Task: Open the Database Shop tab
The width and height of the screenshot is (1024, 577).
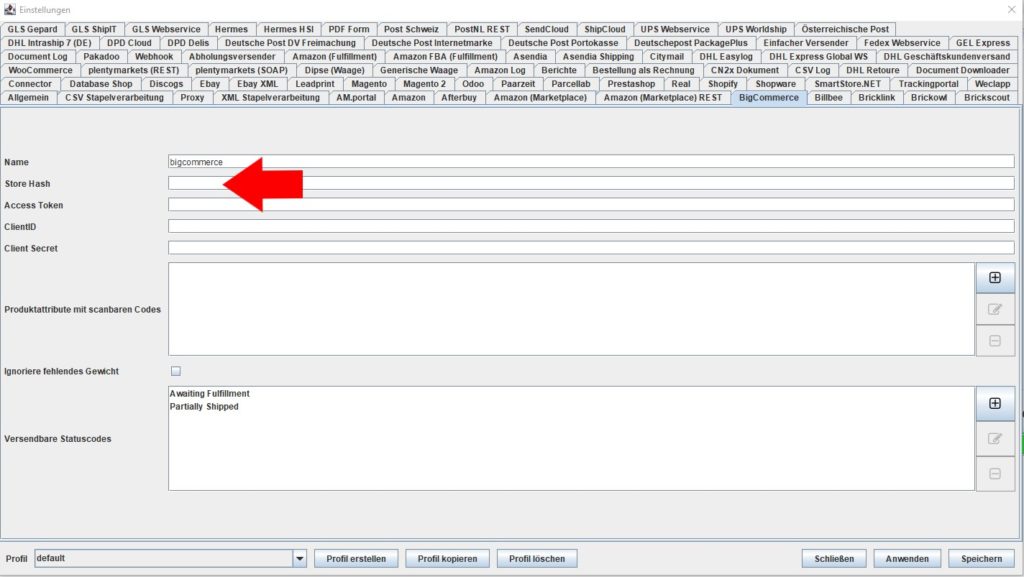Action: [x=101, y=84]
